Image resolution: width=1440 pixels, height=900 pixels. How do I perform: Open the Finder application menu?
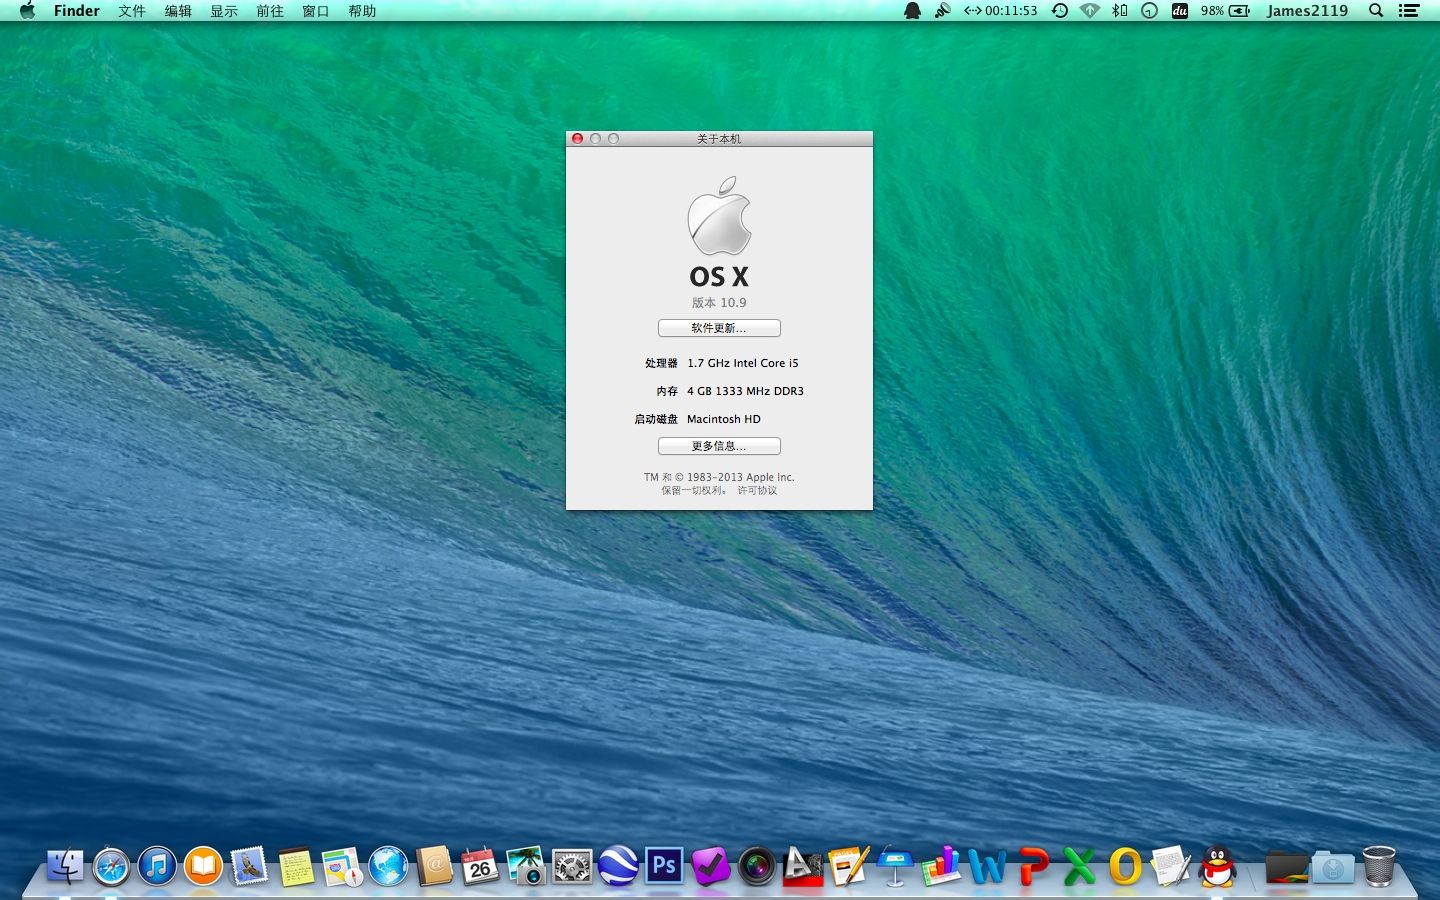point(77,11)
